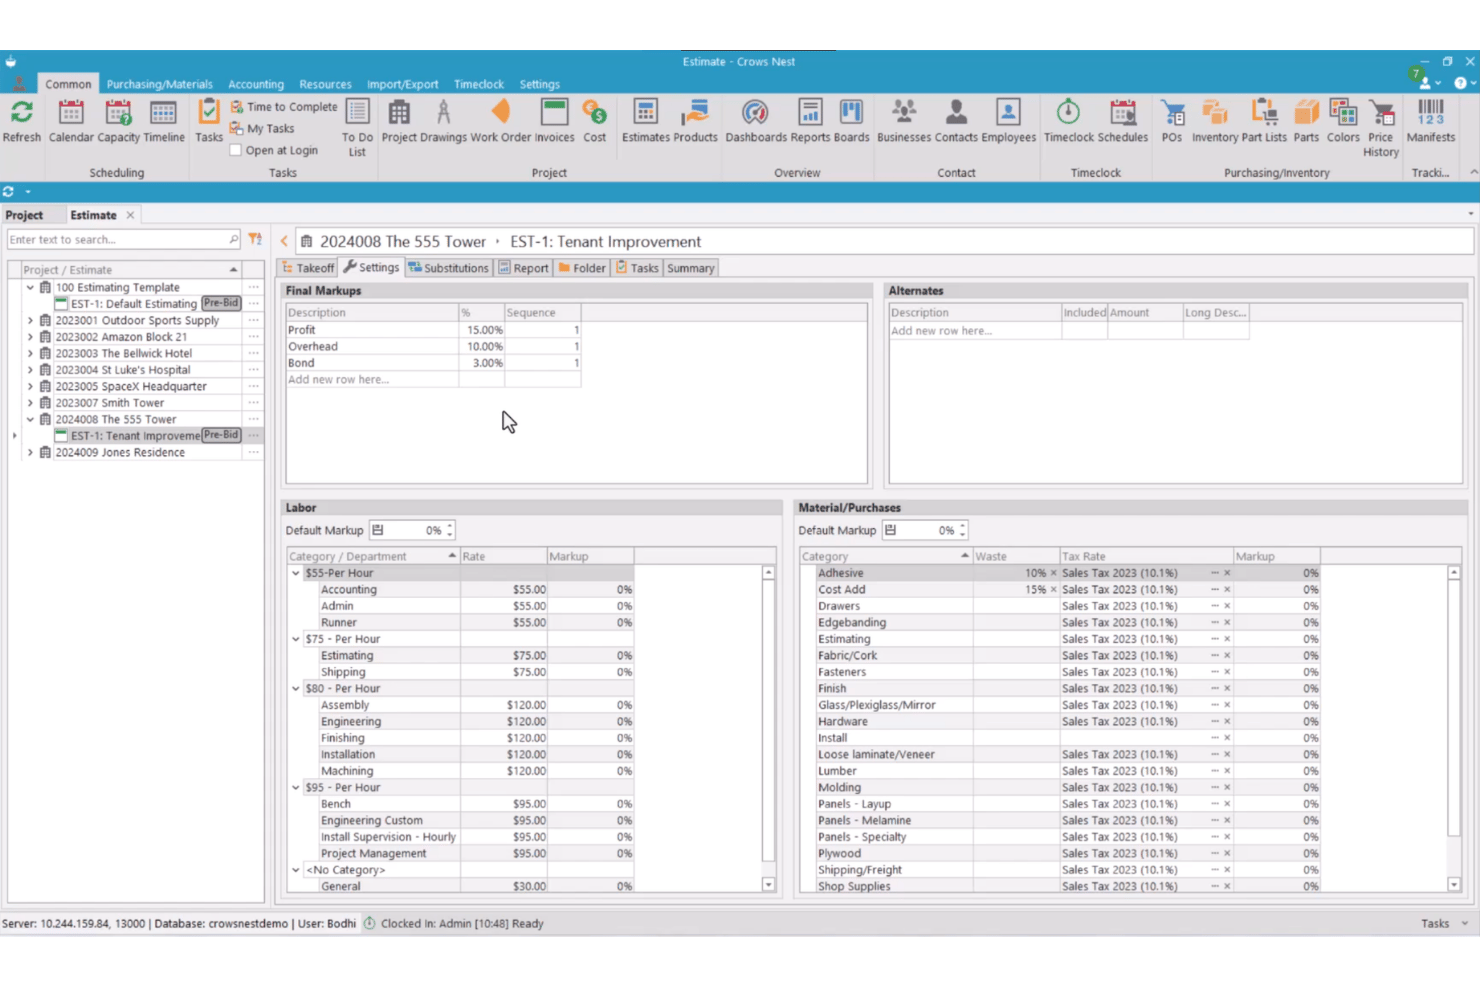This screenshot has width=1480, height=987.
Task: Click Labor Default Markup stepper arrows
Action: tap(450, 530)
